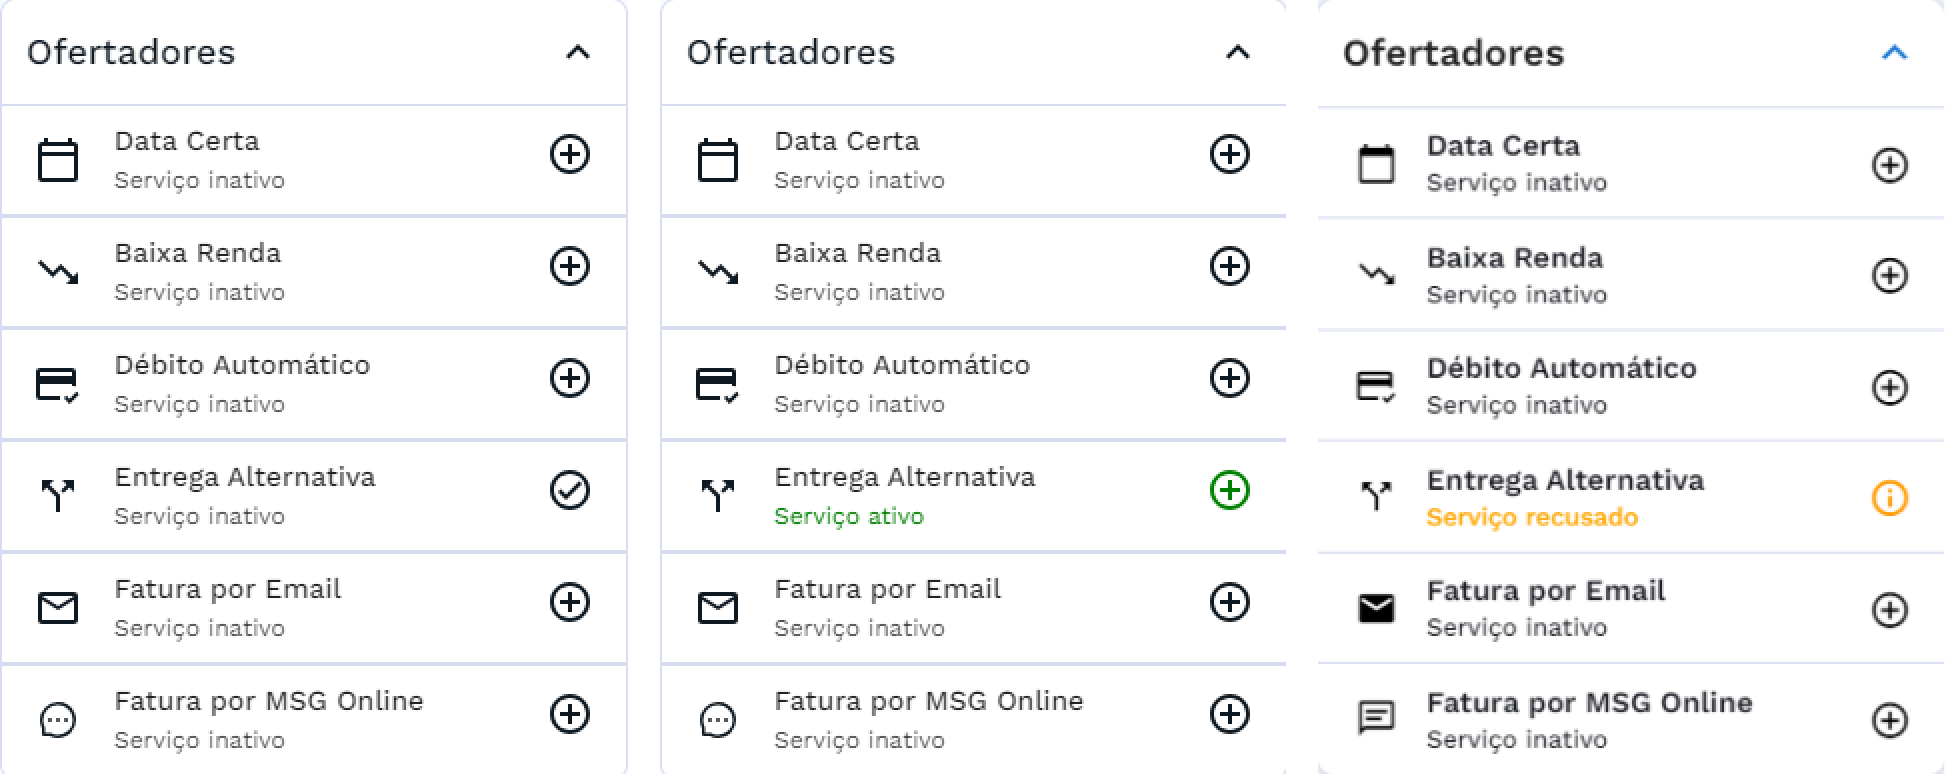Click the Débito Automático row in middle panel
The width and height of the screenshot is (1946, 774).
click(x=903, y=383)
